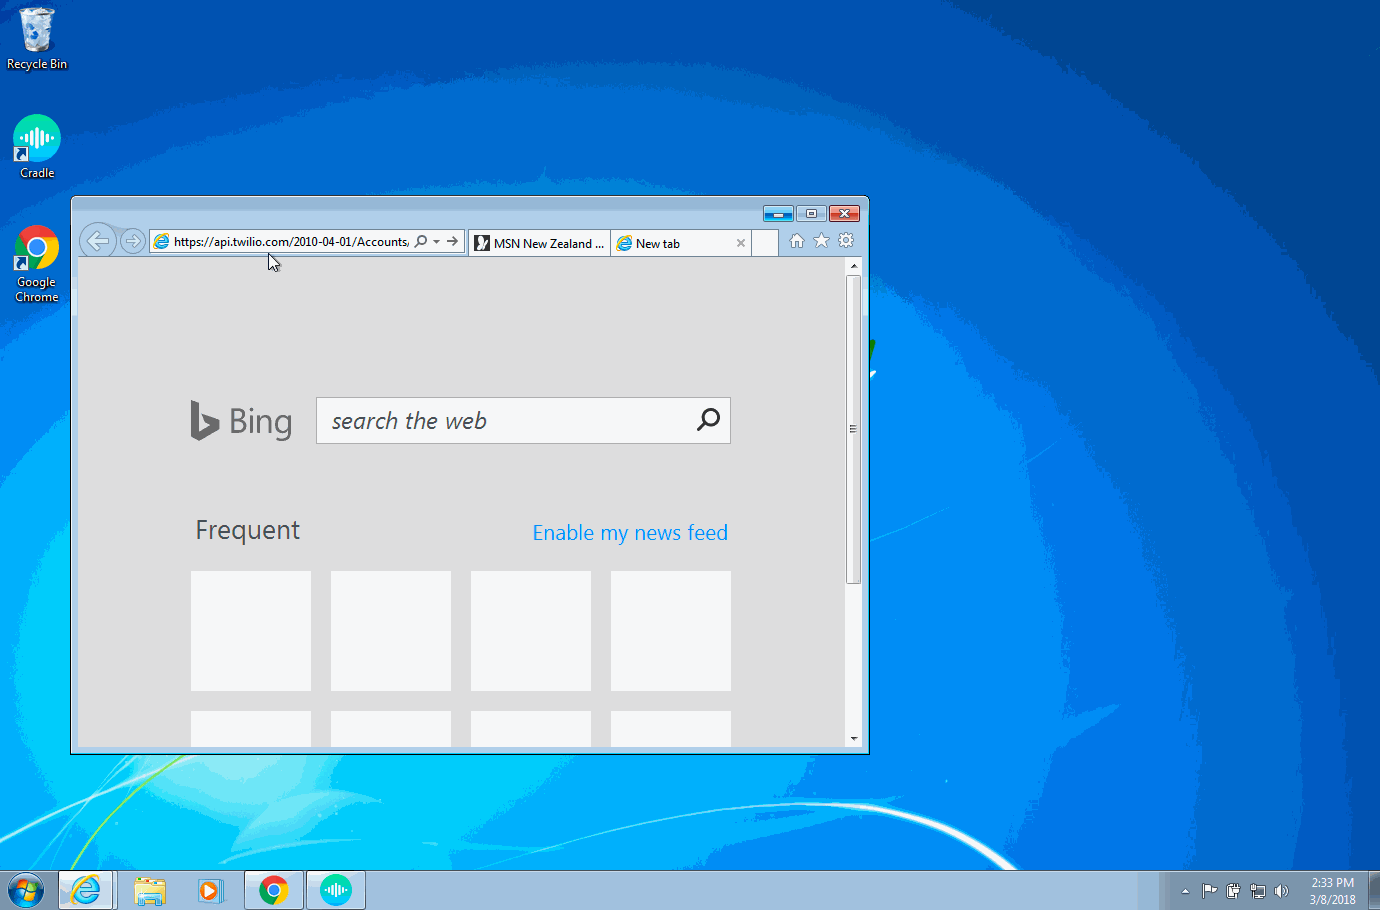The height and width of the screenshot is (910, 1380).
Task: Click the Action Center flag icon
Action: point(1209,891)
